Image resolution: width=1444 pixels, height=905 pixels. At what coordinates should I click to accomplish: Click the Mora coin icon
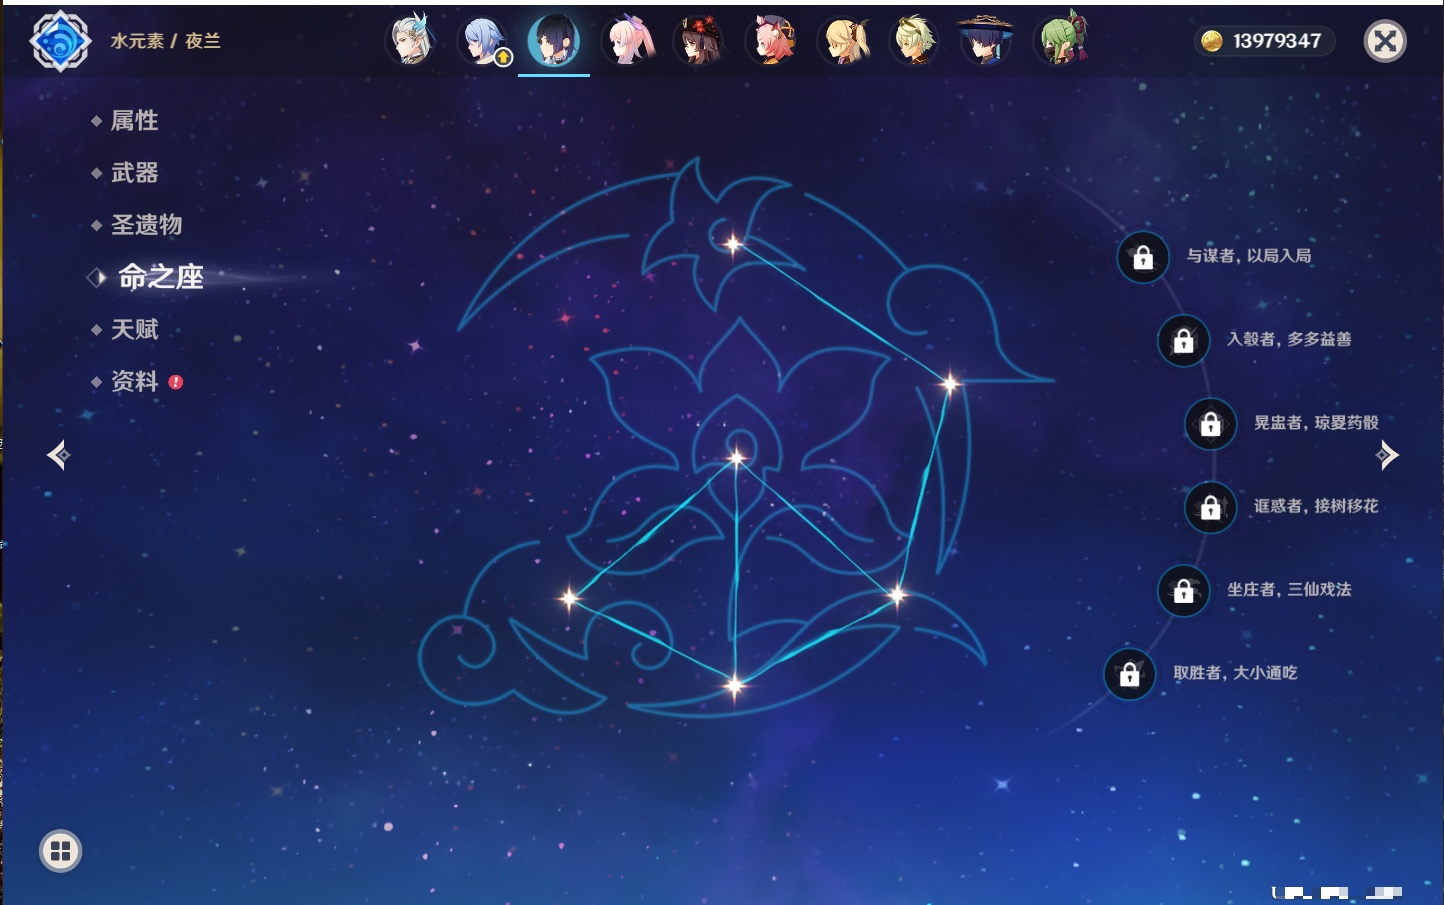coord(1212,41)
